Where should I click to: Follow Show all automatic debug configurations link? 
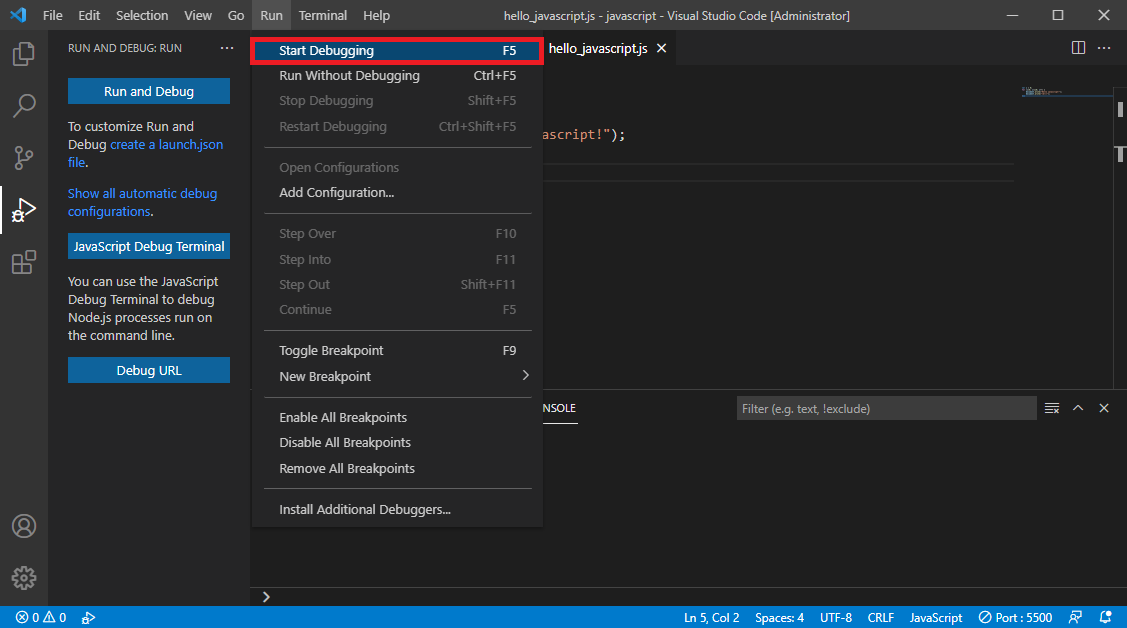(142, 203)
